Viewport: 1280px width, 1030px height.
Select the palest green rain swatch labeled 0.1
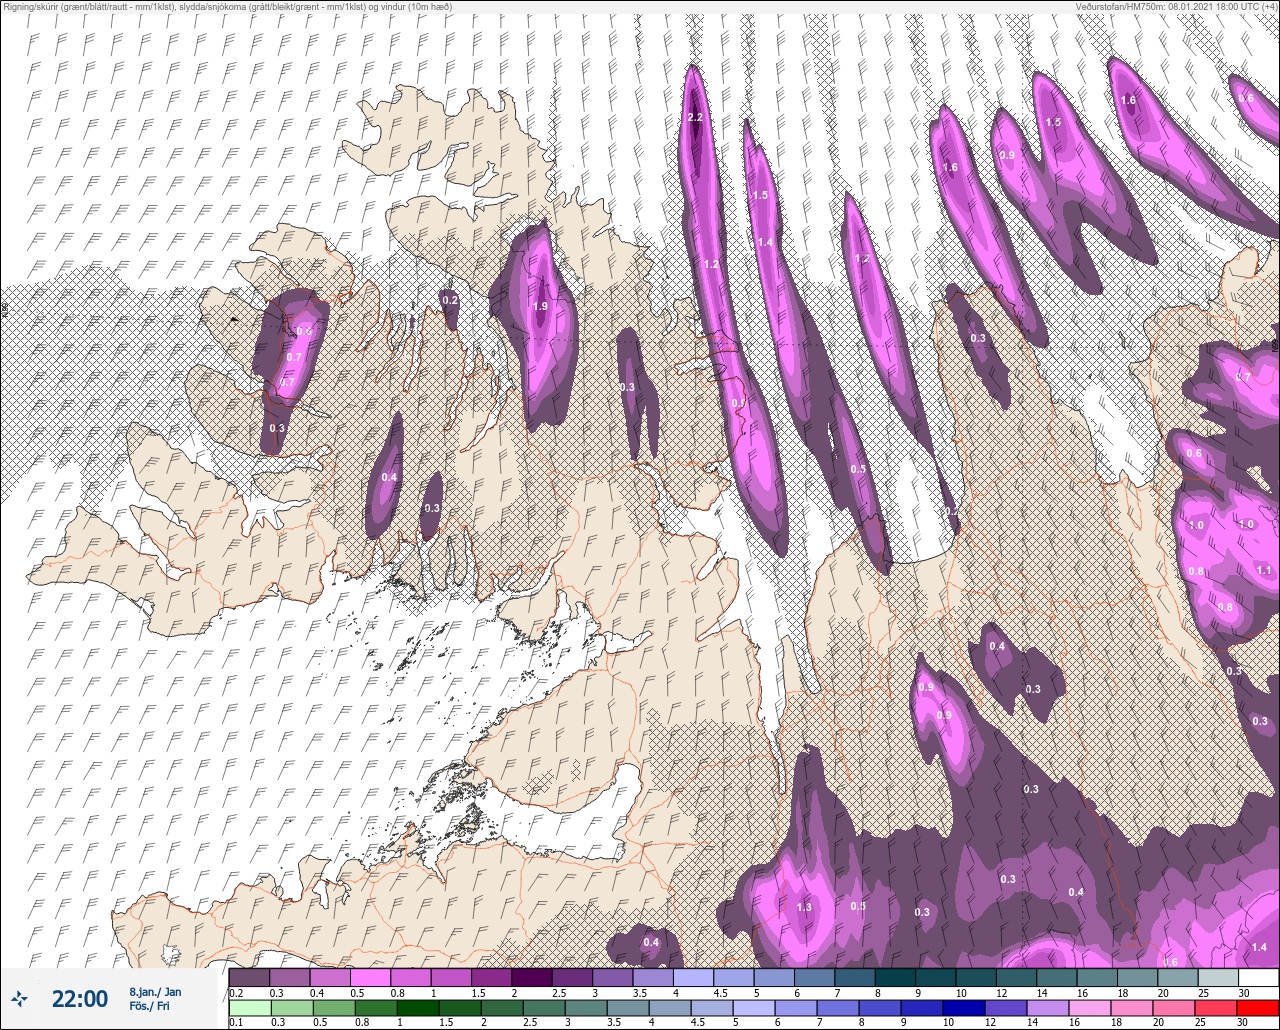(x=249, y=1009)
